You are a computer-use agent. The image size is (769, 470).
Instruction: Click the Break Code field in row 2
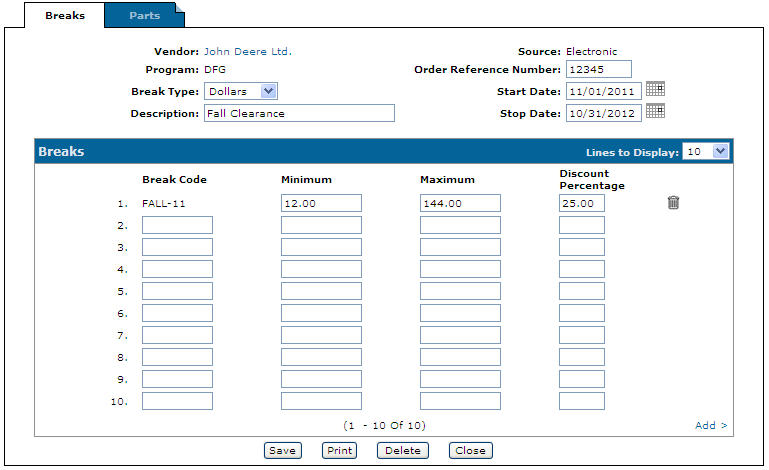178,225
